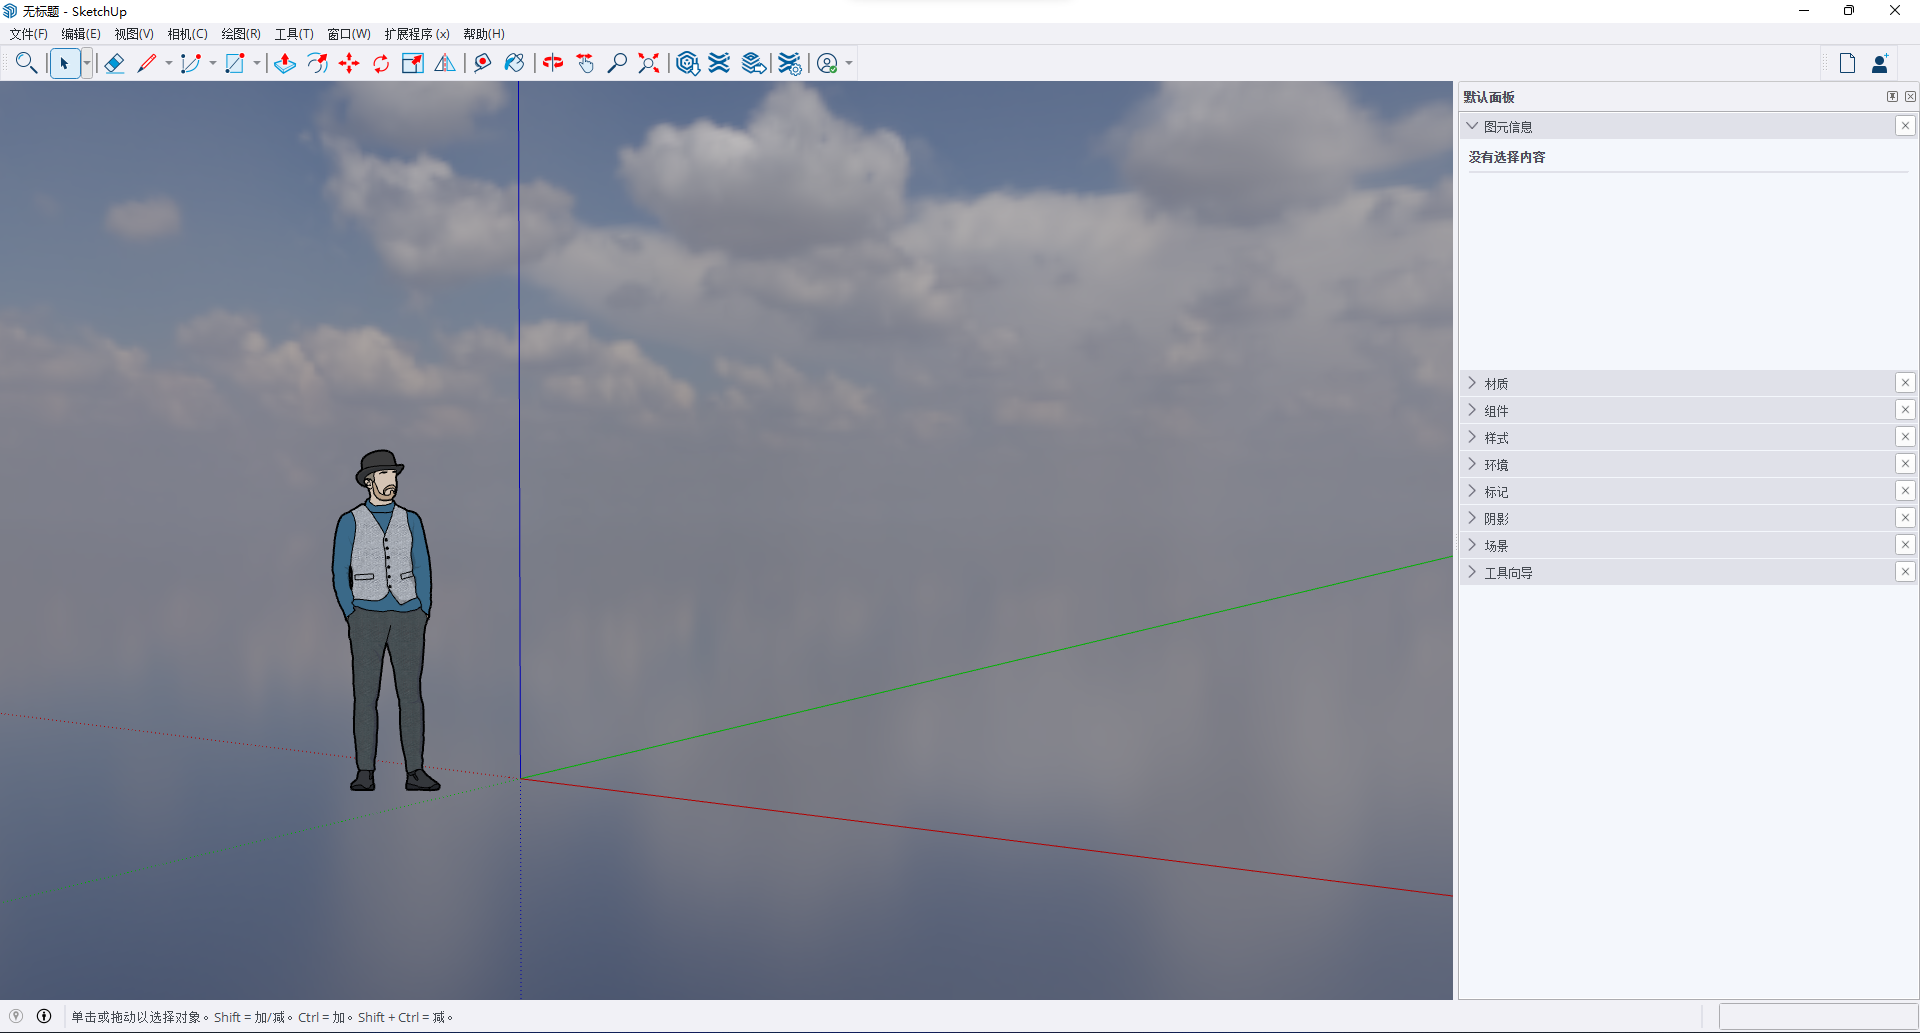Pick the Paint Bucket tool
This screenshot has width=1920, height=1033.
click(514, 64)
